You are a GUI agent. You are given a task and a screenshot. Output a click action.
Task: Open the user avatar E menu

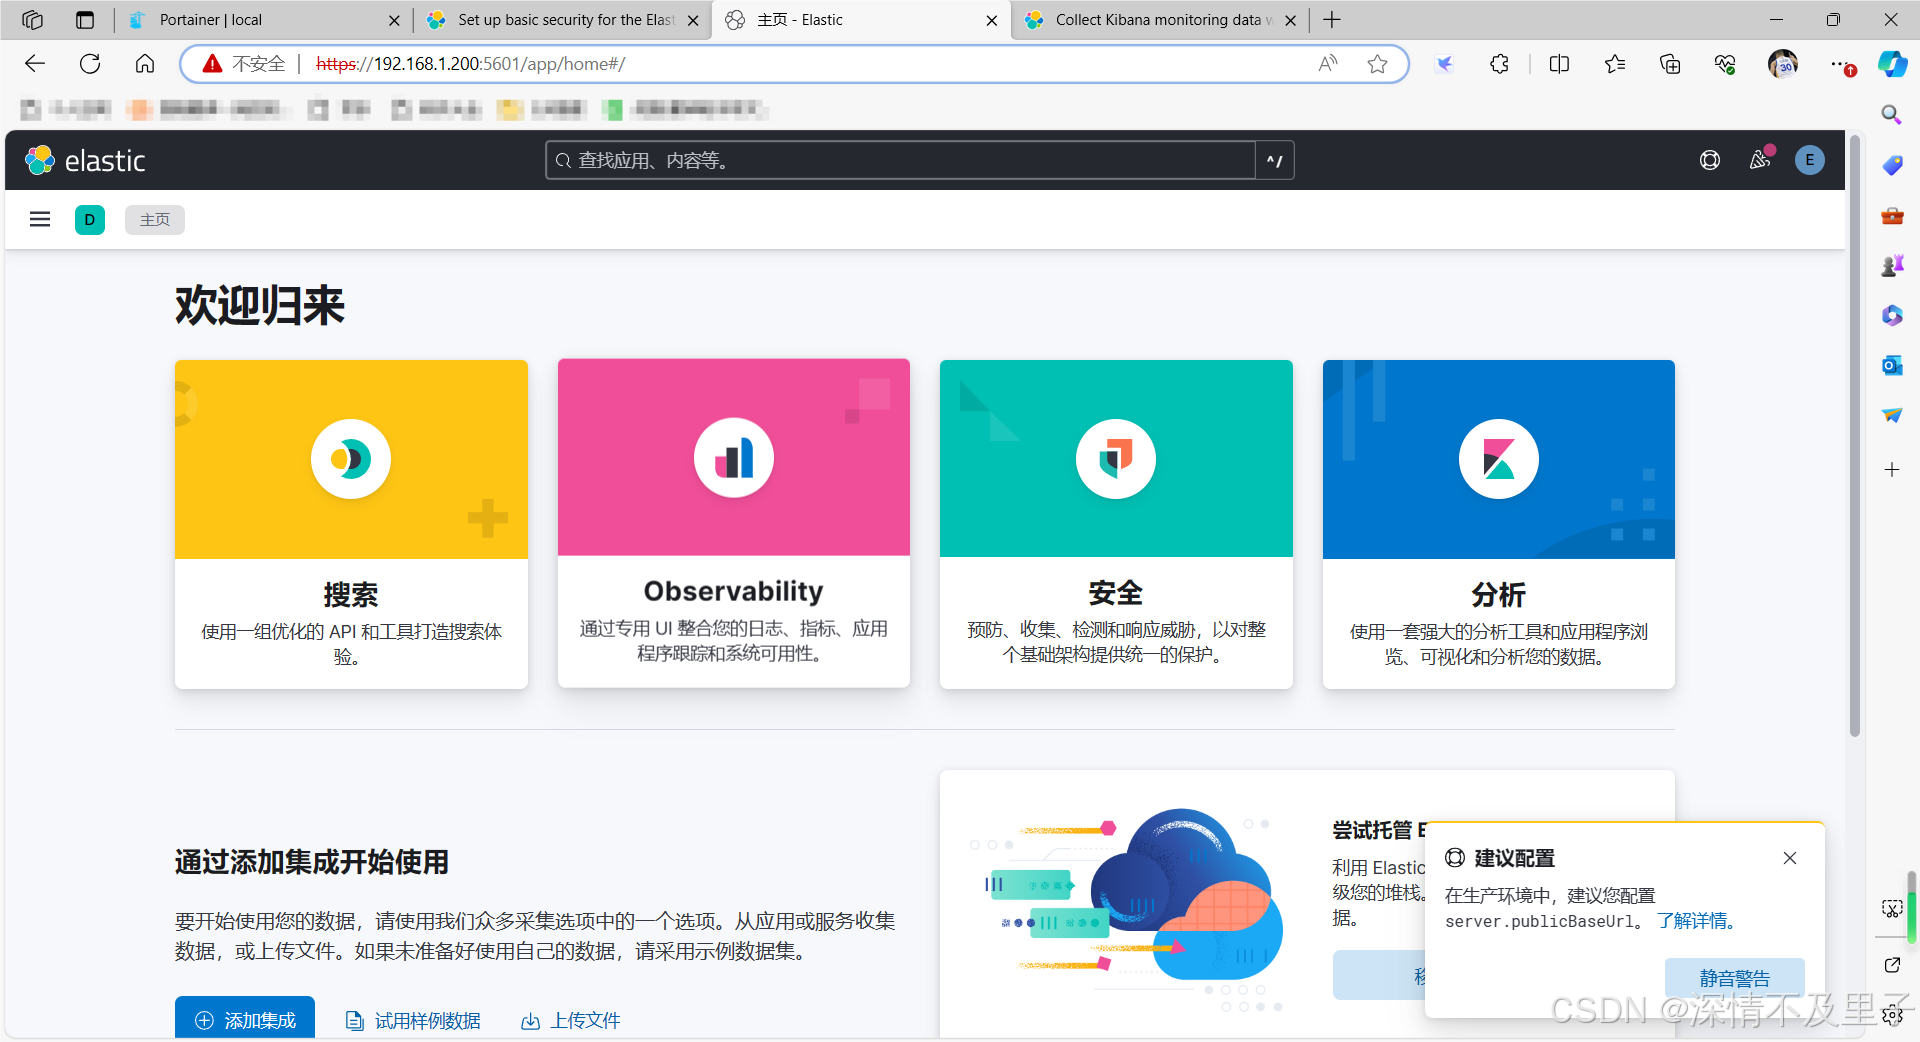[1810, 160]
